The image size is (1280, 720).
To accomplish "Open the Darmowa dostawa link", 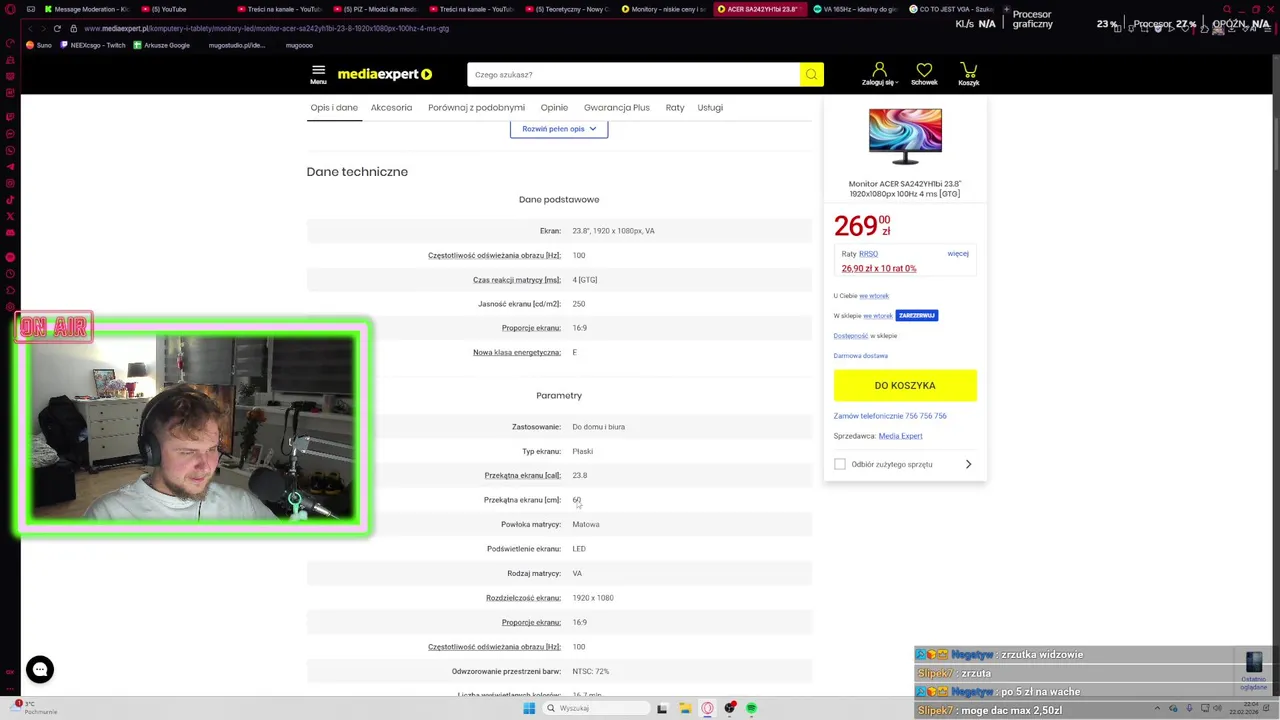I will [x=860, y=355].
